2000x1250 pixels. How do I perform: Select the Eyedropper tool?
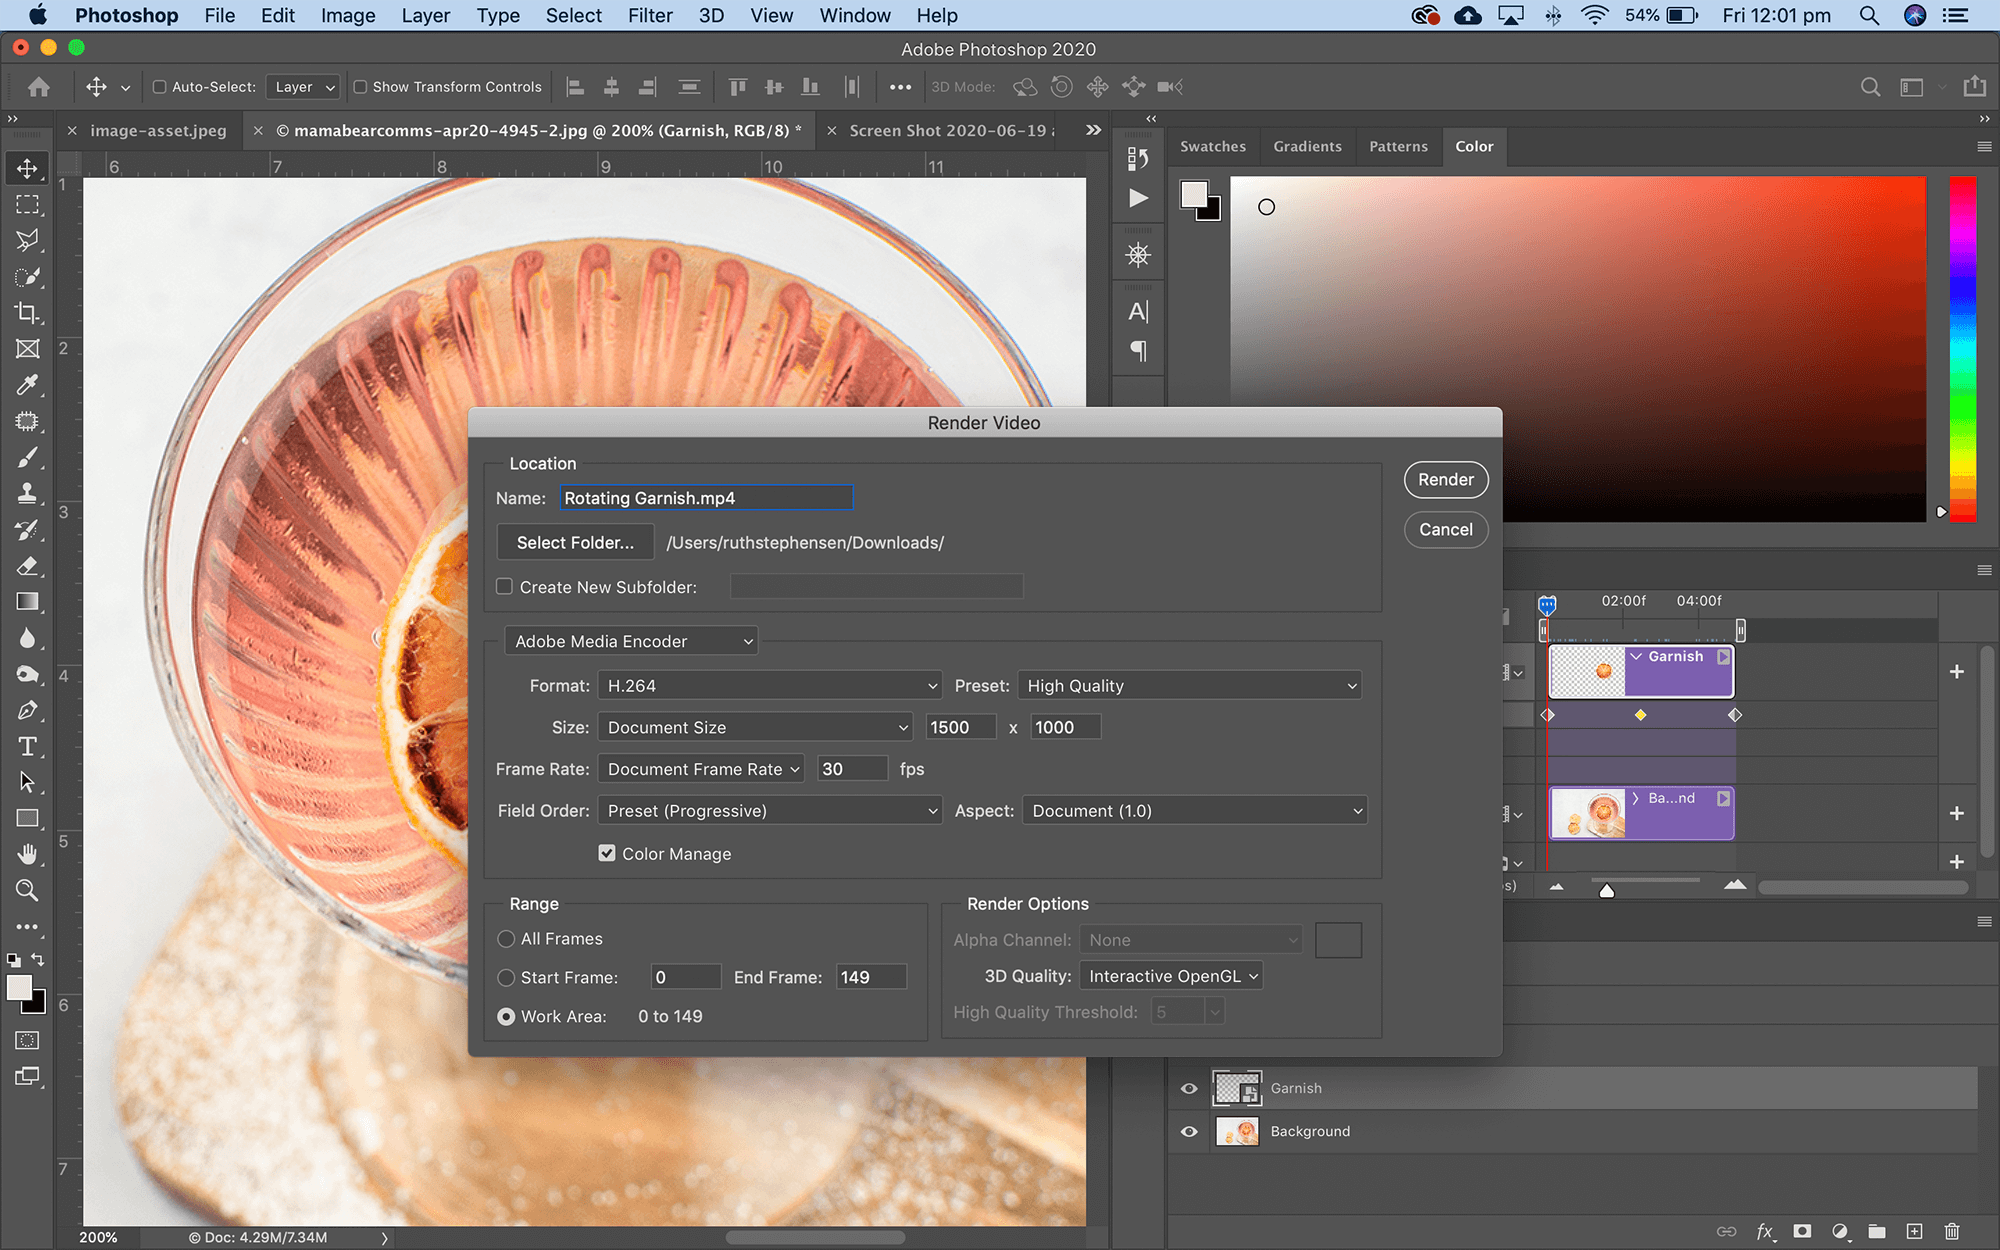27,385
